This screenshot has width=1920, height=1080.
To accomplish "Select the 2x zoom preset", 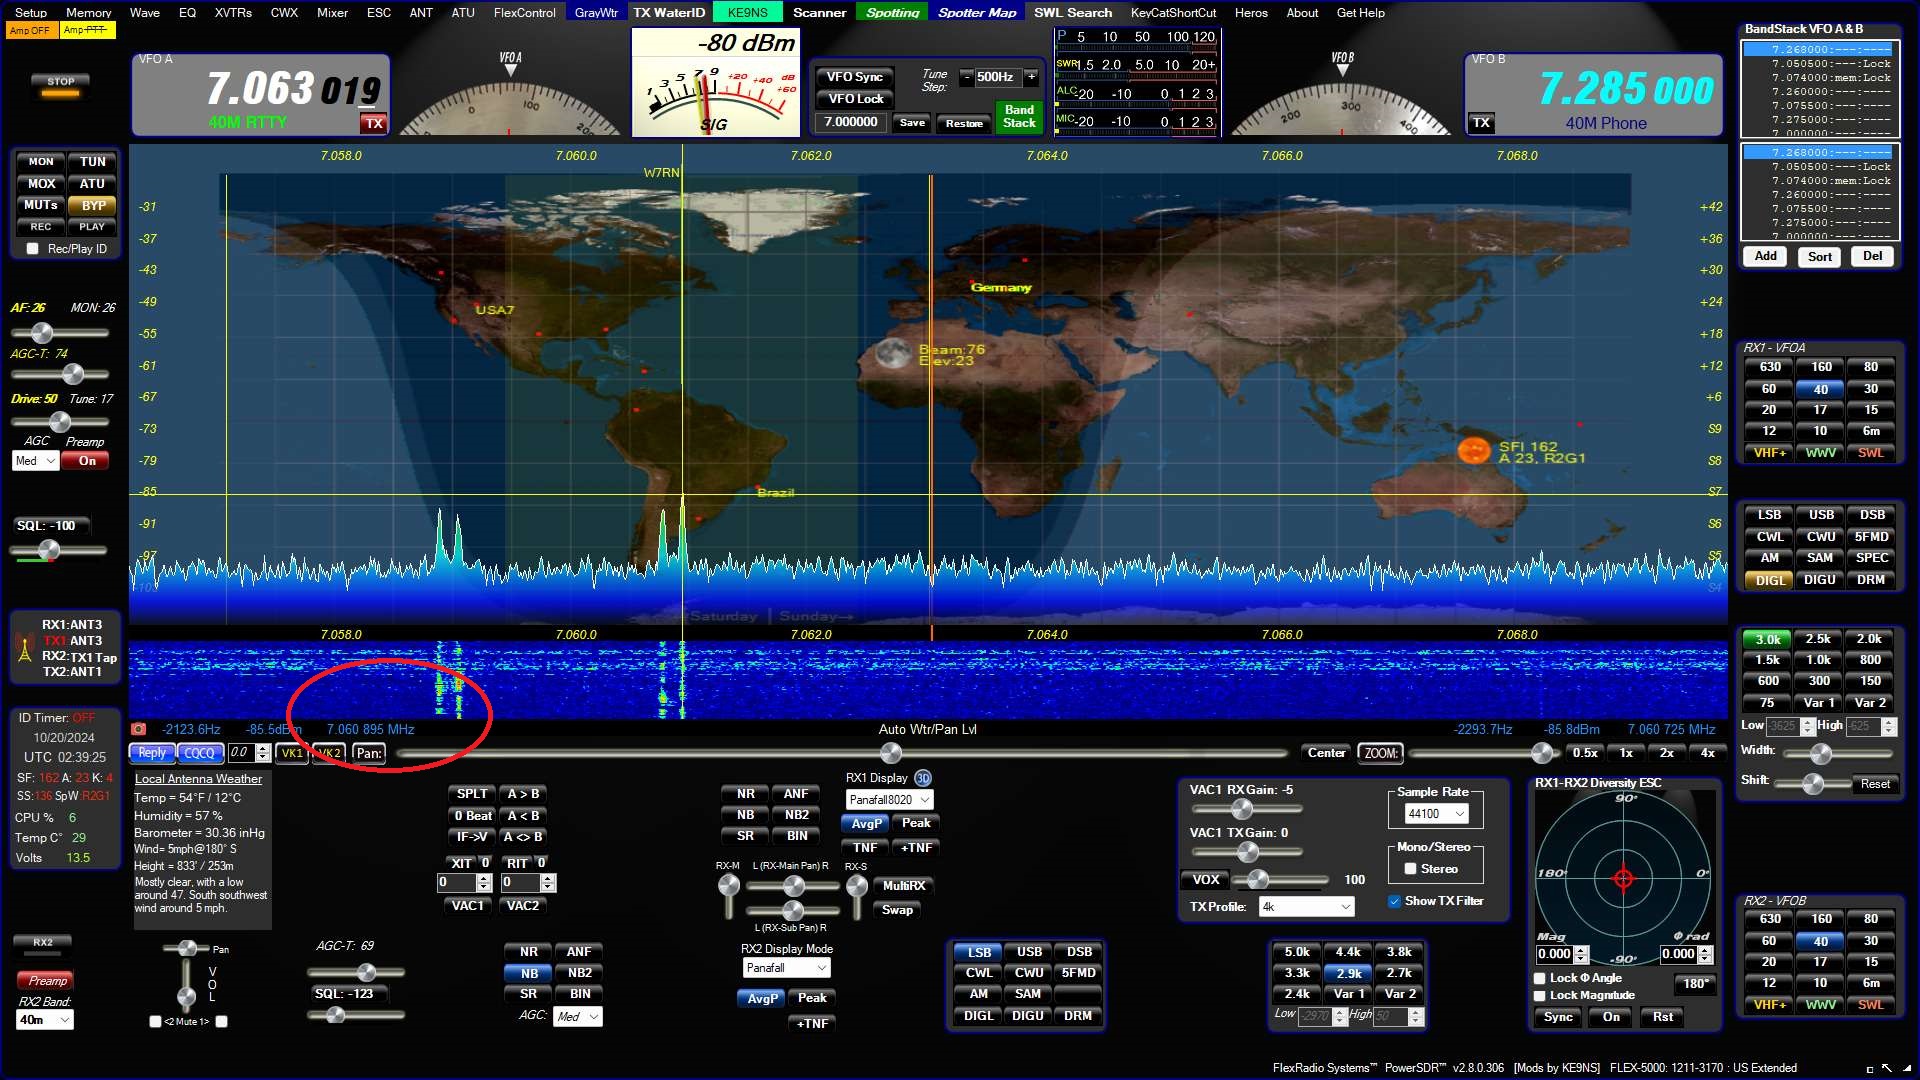I will coord(1667,753).
